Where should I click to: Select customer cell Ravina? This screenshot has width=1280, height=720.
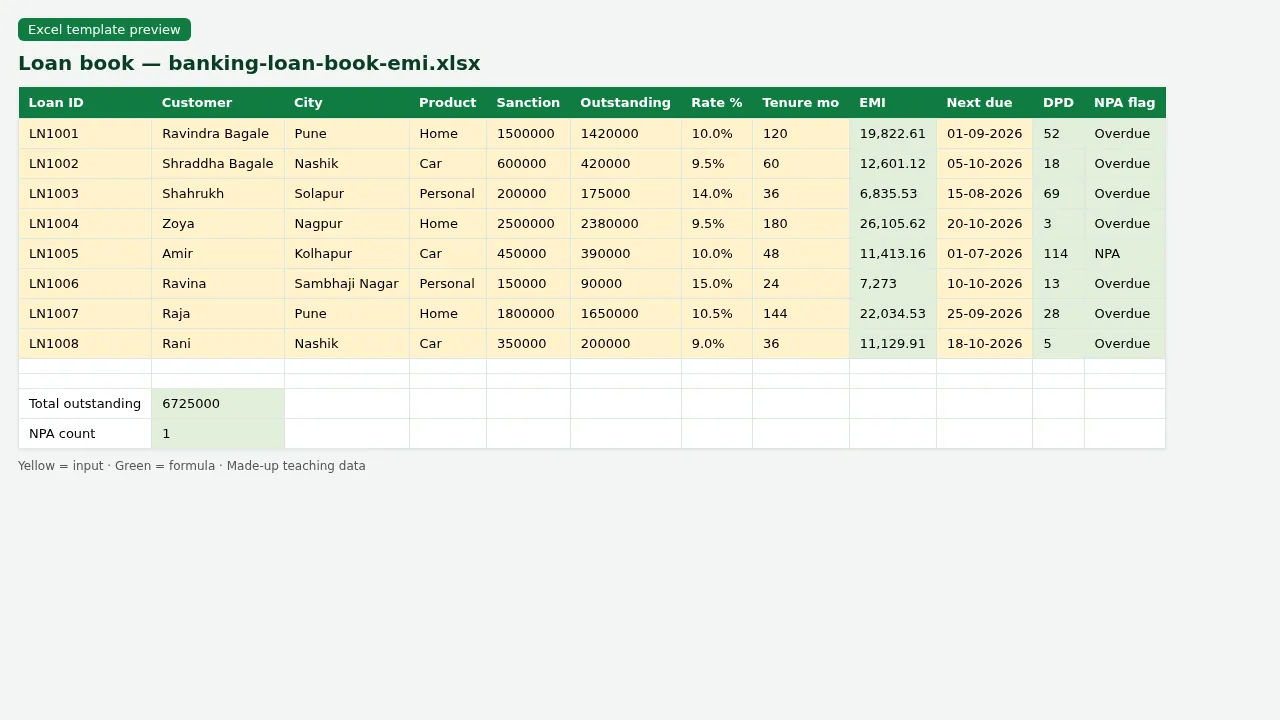(x=218, y=284)
